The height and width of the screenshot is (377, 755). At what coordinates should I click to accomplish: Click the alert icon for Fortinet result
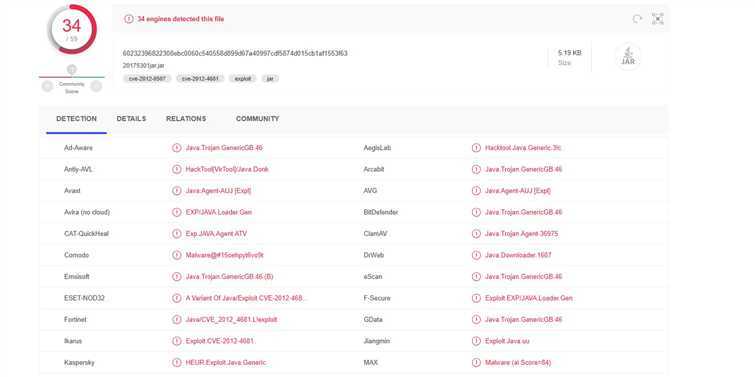[x=177, y=319]
